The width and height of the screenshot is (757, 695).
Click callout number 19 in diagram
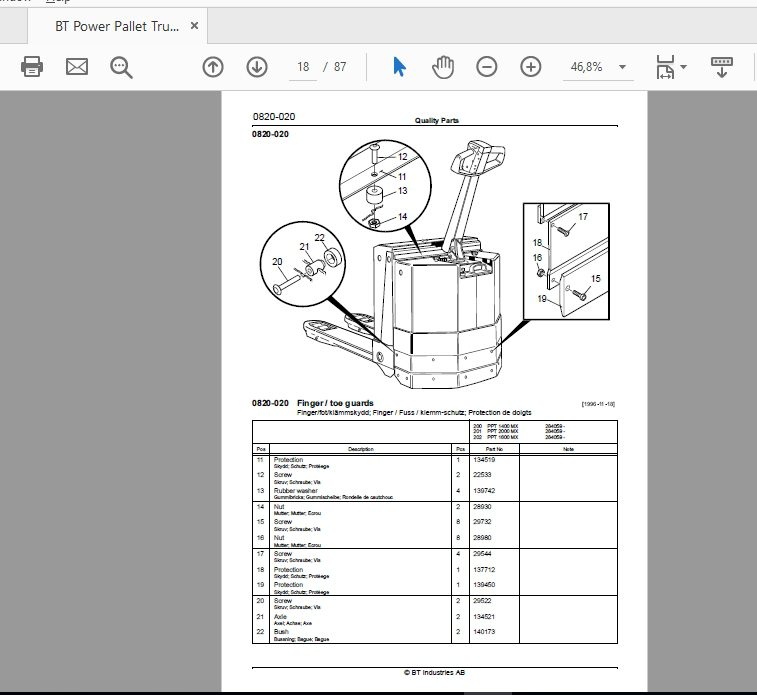[x=542, y=299]
